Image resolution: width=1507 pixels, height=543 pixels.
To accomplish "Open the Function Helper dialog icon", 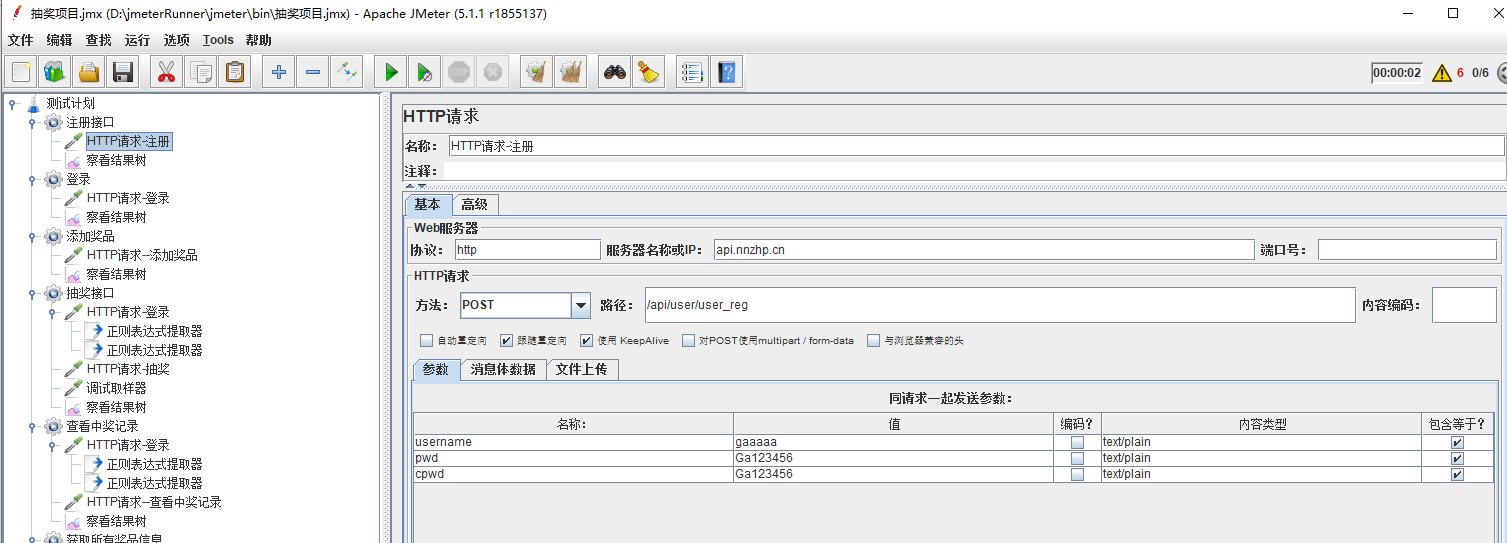I will click(x=692, y=72).
